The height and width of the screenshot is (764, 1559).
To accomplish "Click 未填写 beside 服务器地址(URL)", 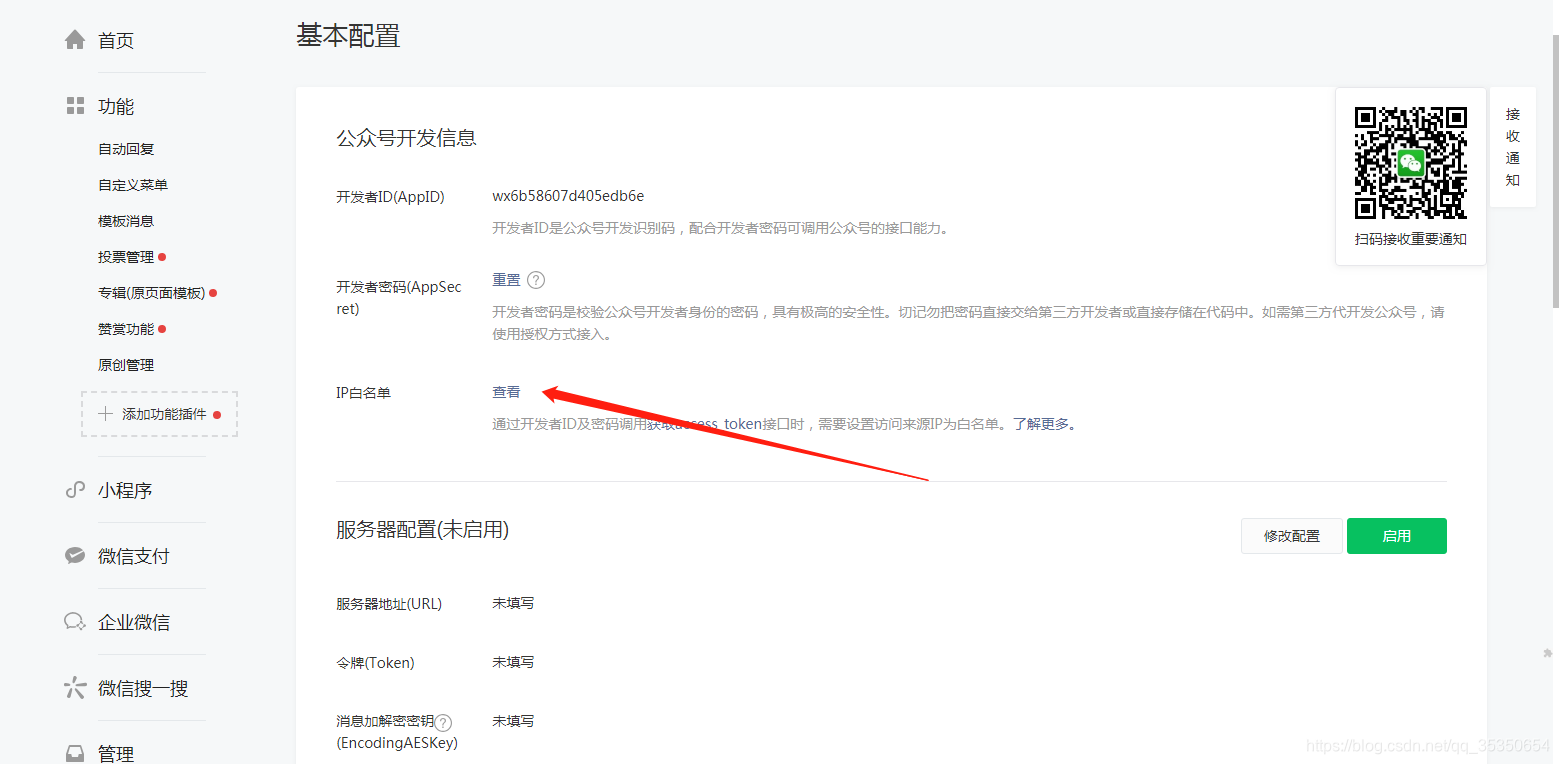I will (x=513, y=603).
